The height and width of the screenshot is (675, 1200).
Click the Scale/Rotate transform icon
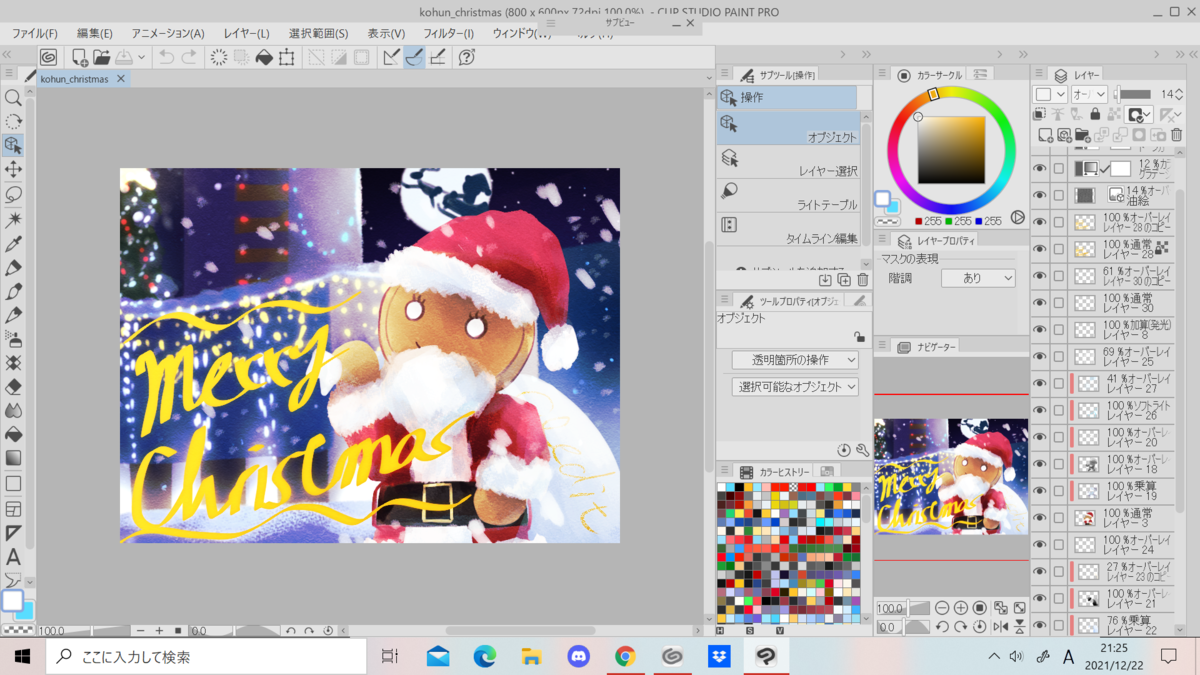(x=286, y=57)
